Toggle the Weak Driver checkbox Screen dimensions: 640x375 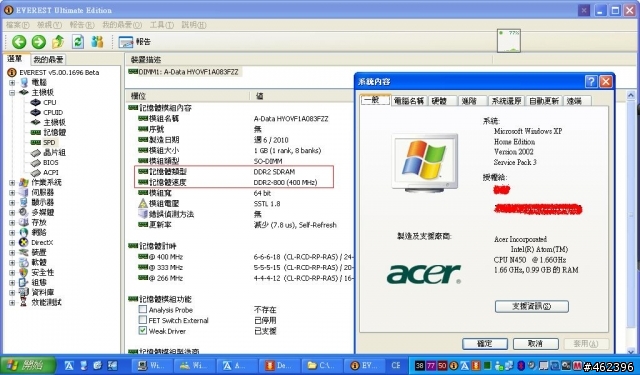coord(142,331)
